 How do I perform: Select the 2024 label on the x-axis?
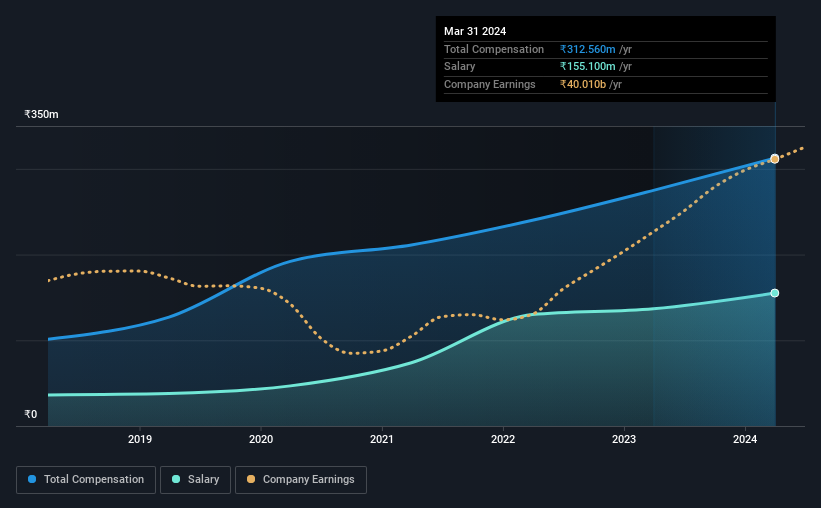point(745,439)
